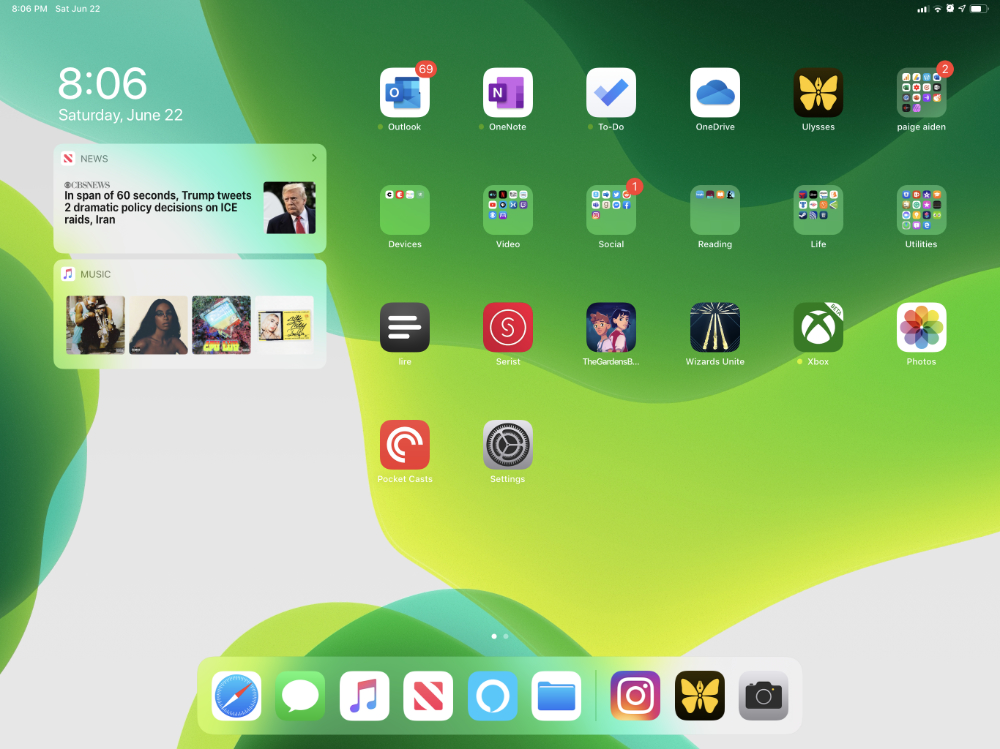The width and height of the screenshot is (1000, 749).
Task: Play the first album in Music widget
Action: coord(96,325)
